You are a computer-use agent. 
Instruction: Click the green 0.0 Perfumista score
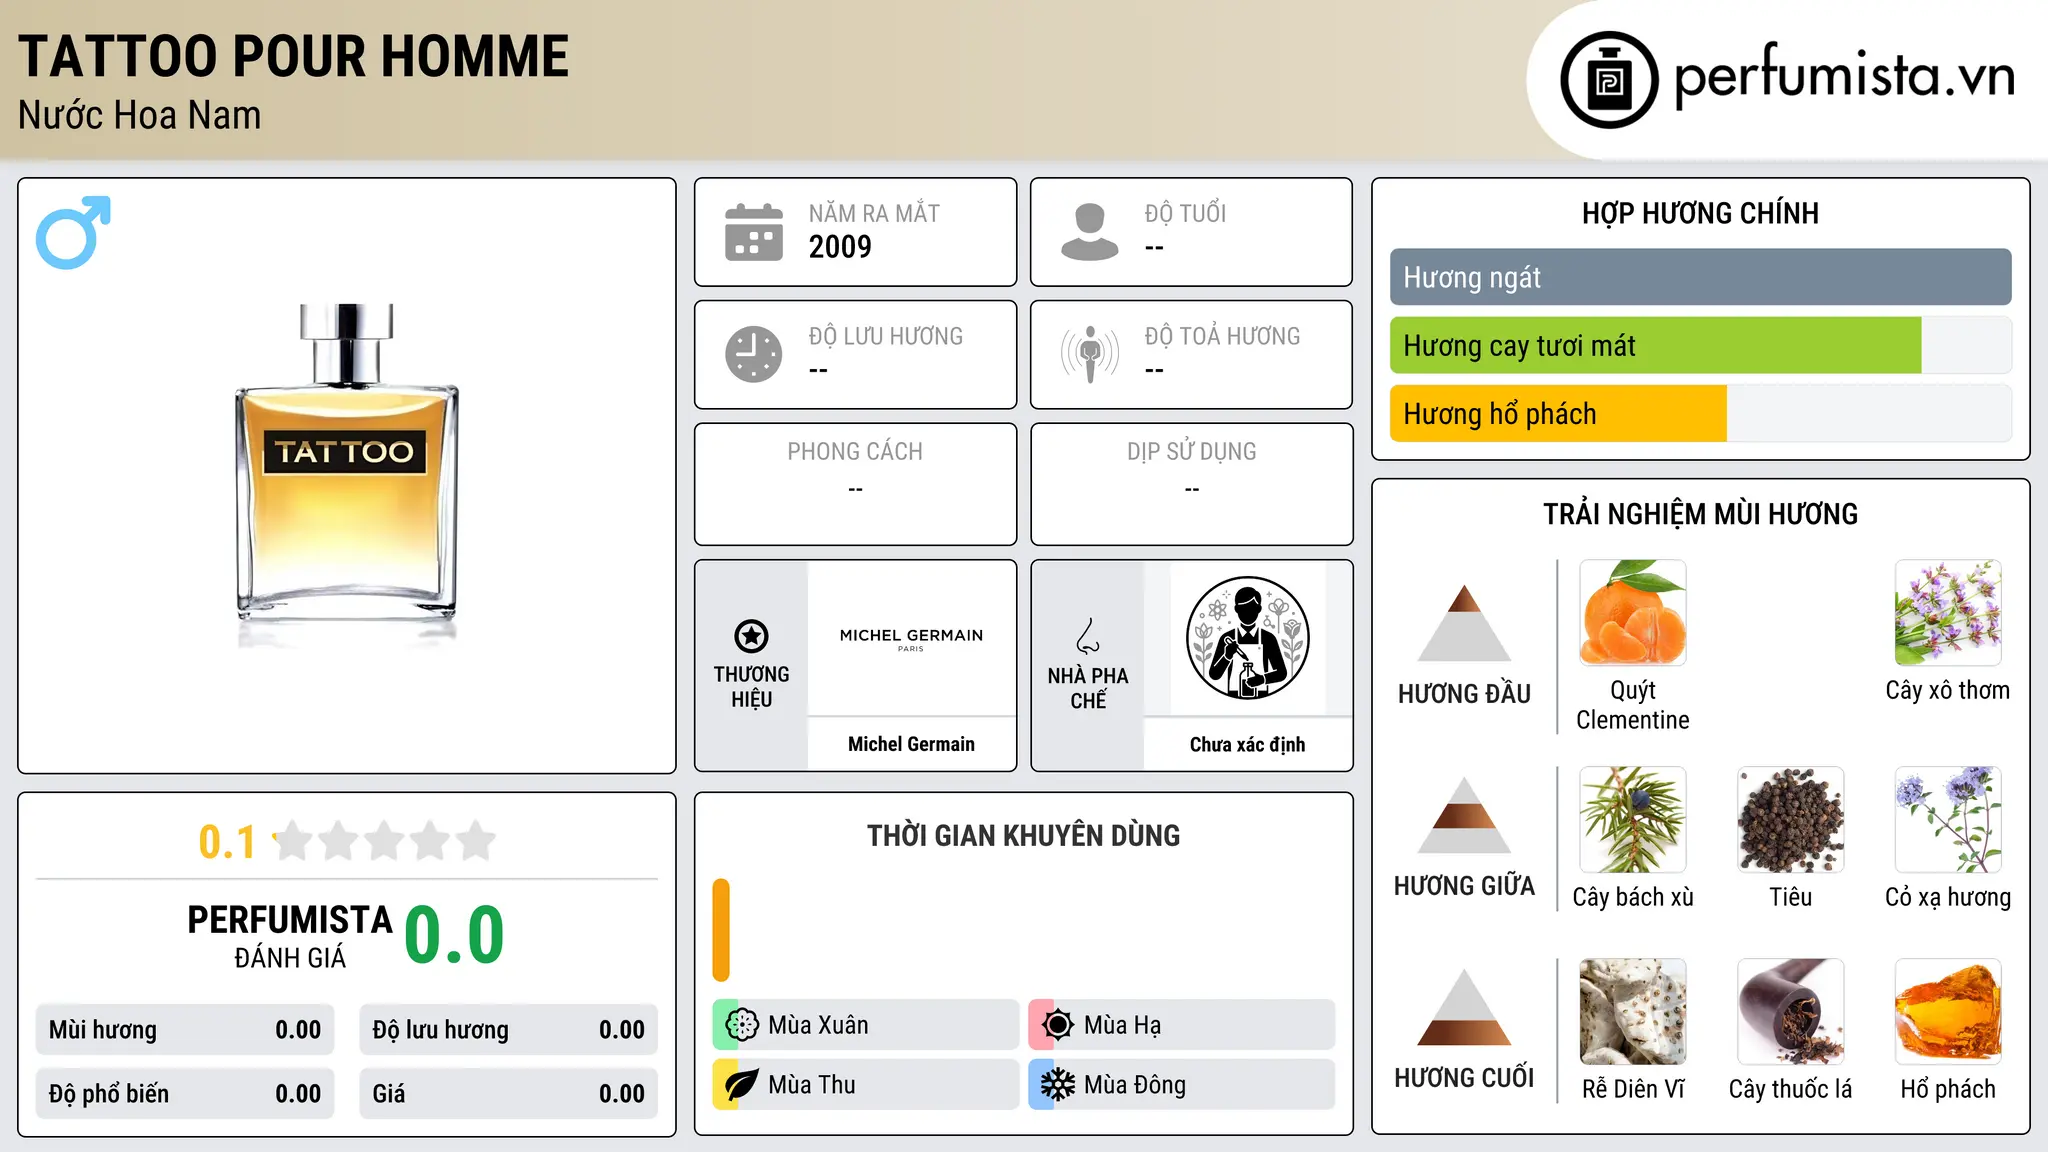pyautogui.click(x=454, y=935)
